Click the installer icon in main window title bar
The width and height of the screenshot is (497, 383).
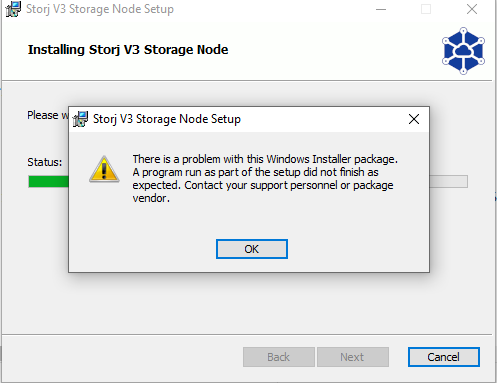pyautogui.click(x=13, y=9)
